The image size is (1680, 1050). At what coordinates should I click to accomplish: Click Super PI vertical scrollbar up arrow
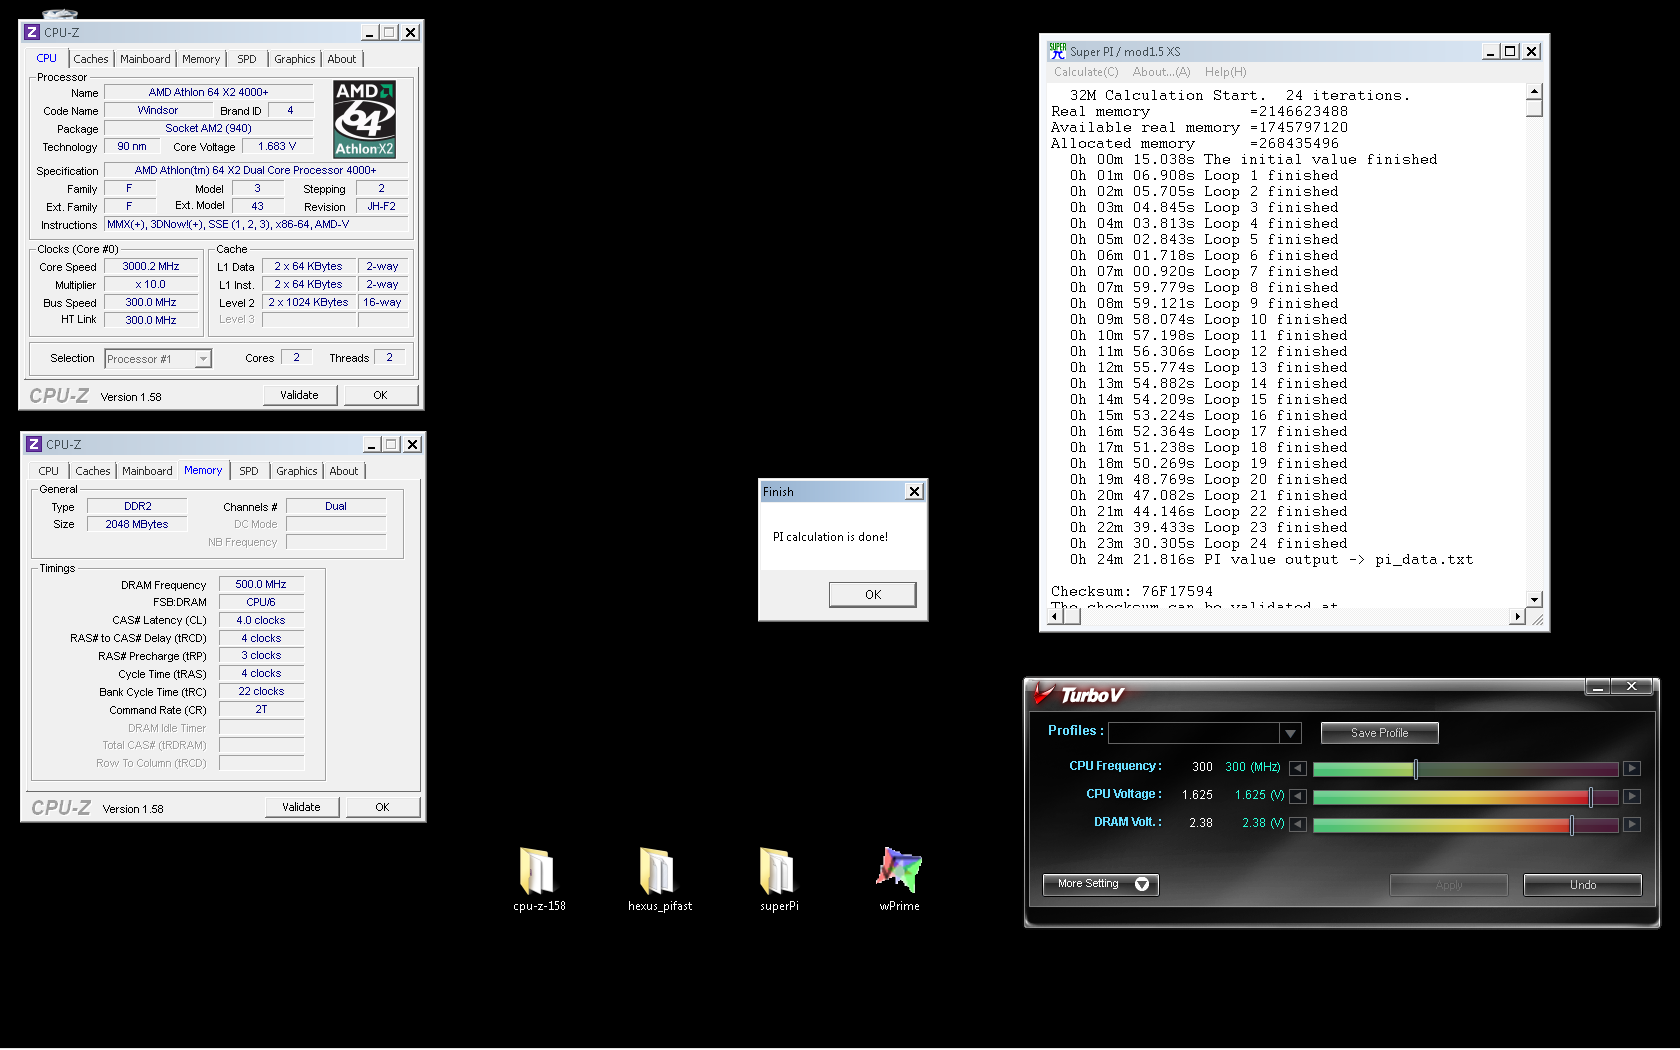coord(1535,92)
